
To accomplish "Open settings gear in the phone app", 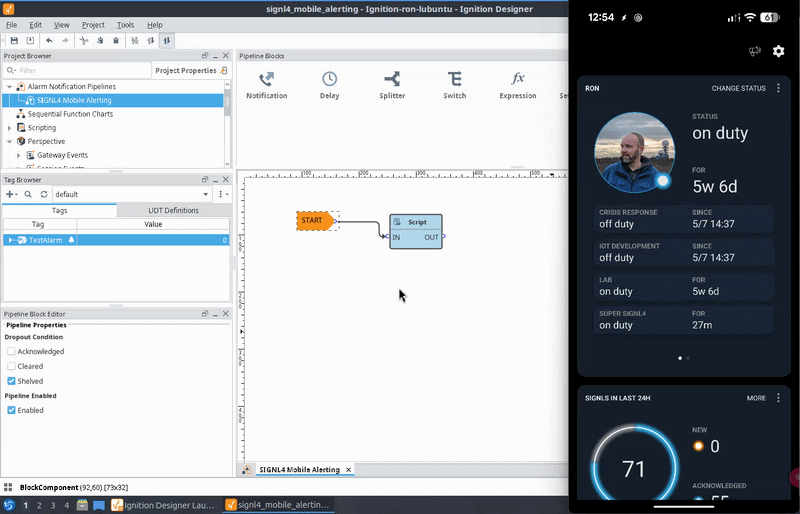I will click(x=778, y=51).
